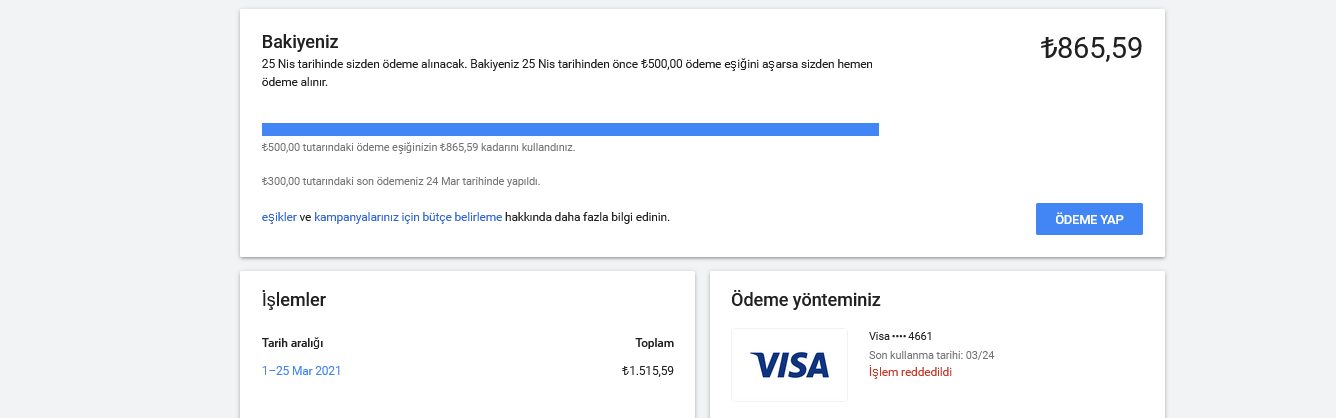Click the Bakiyeniz heading
Viewport: 1336px width, 418px height.
tap(300, 42)
